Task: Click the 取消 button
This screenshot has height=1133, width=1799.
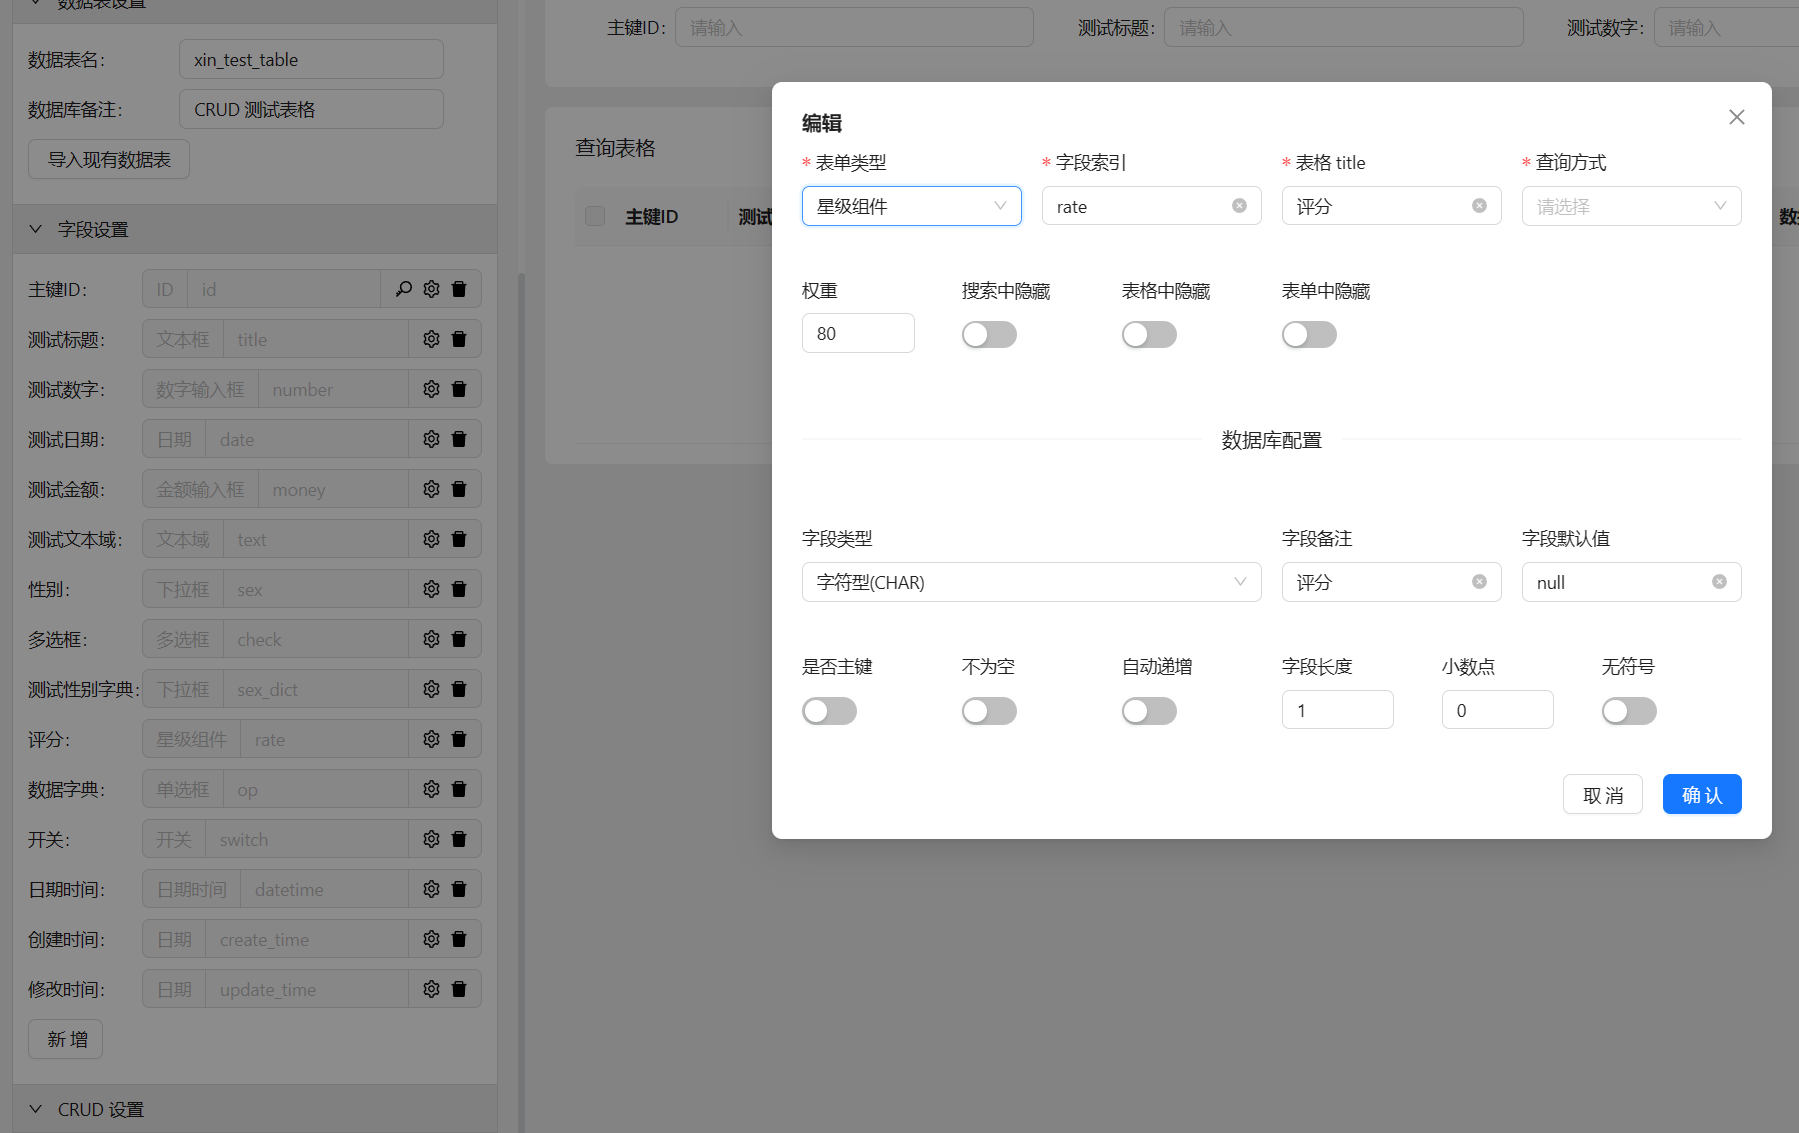Action: pos(1602,794)
